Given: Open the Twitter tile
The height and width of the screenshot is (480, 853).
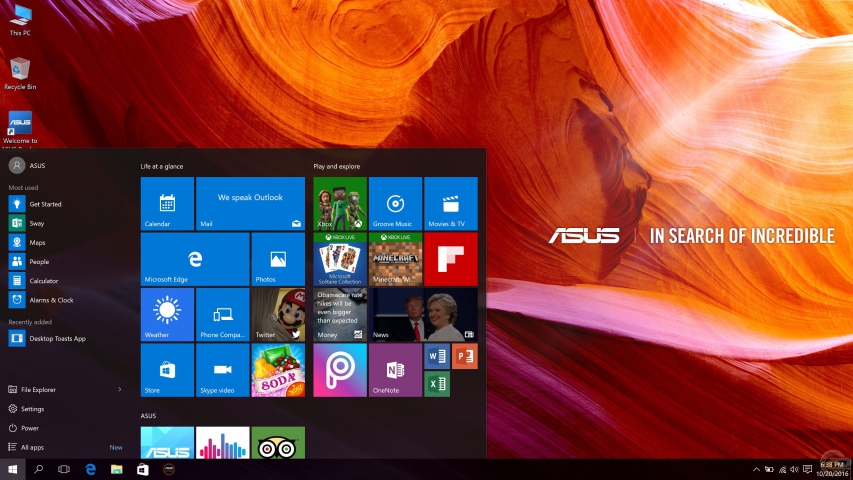Looking at the screenshot, I should 278,315.
